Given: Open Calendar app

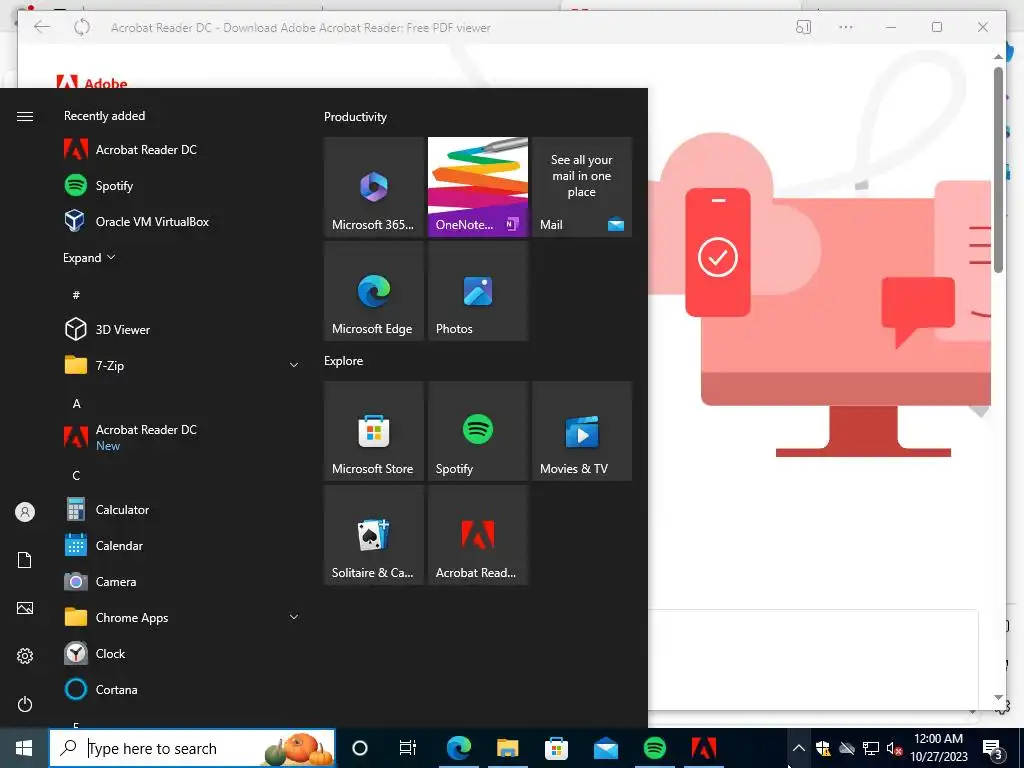Looking at the screenshot, I should tap(182, 545).
